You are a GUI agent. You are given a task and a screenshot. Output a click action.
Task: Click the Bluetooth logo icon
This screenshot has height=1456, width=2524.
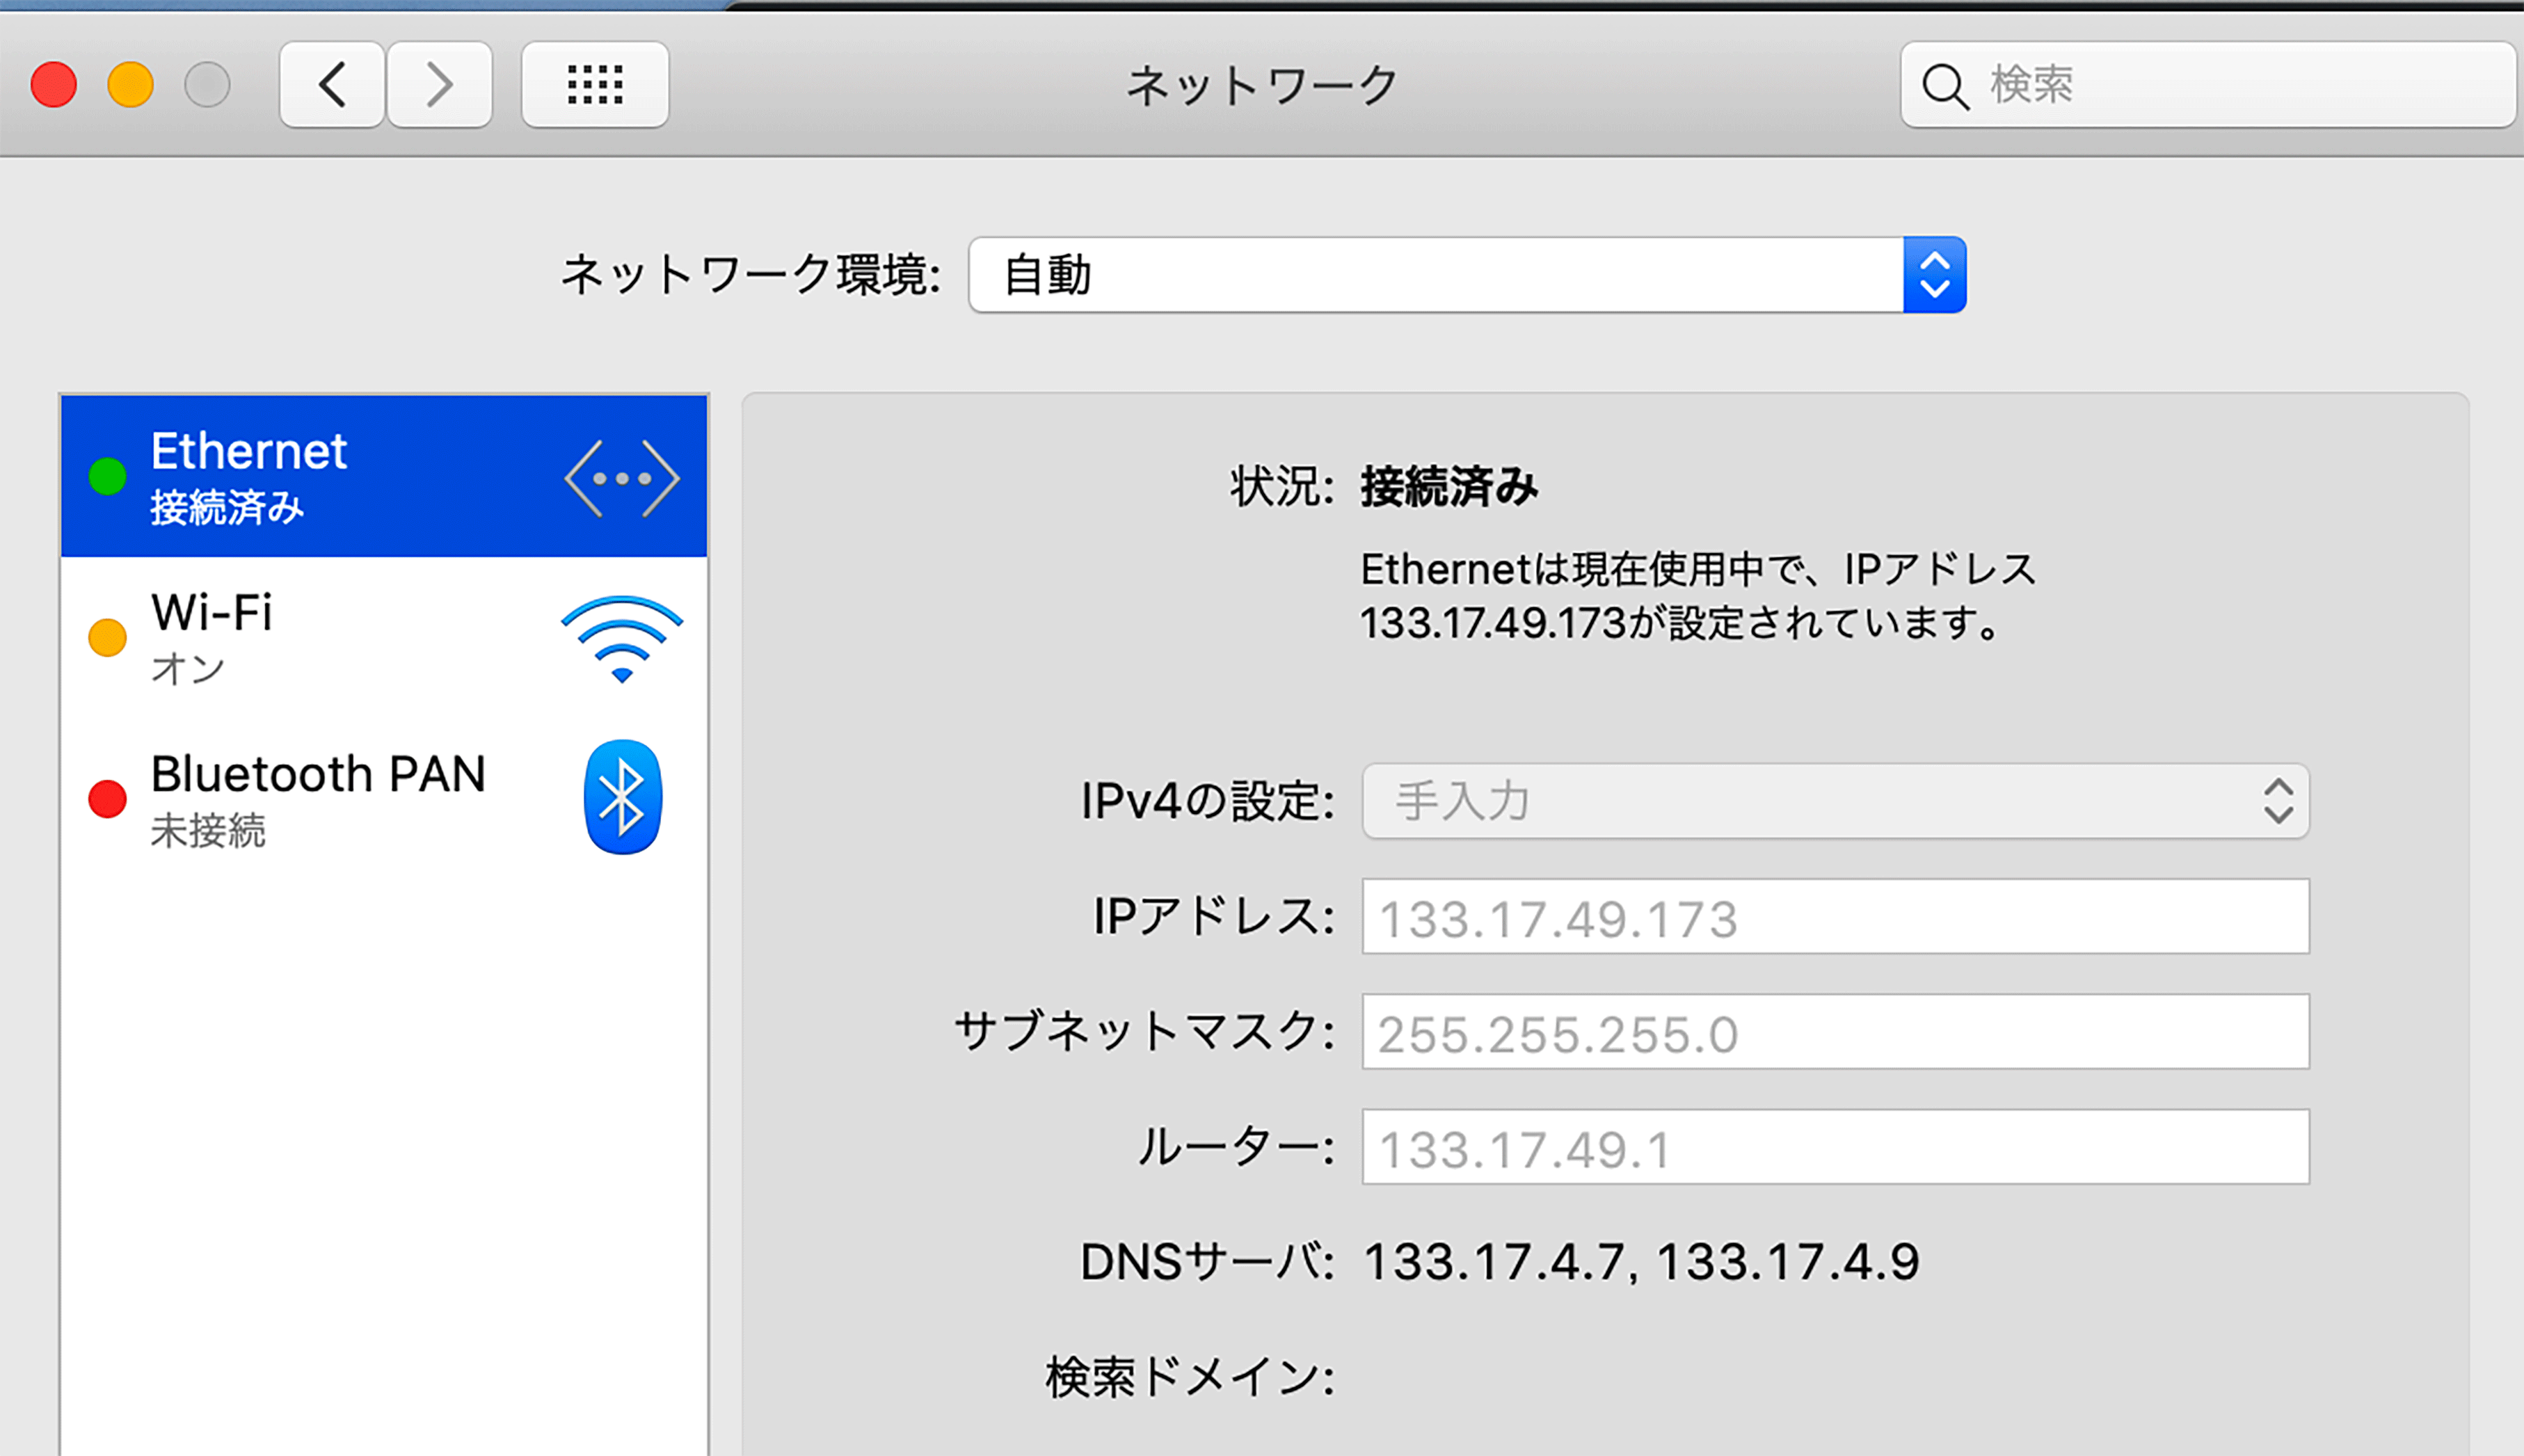[x=622, y=797]
